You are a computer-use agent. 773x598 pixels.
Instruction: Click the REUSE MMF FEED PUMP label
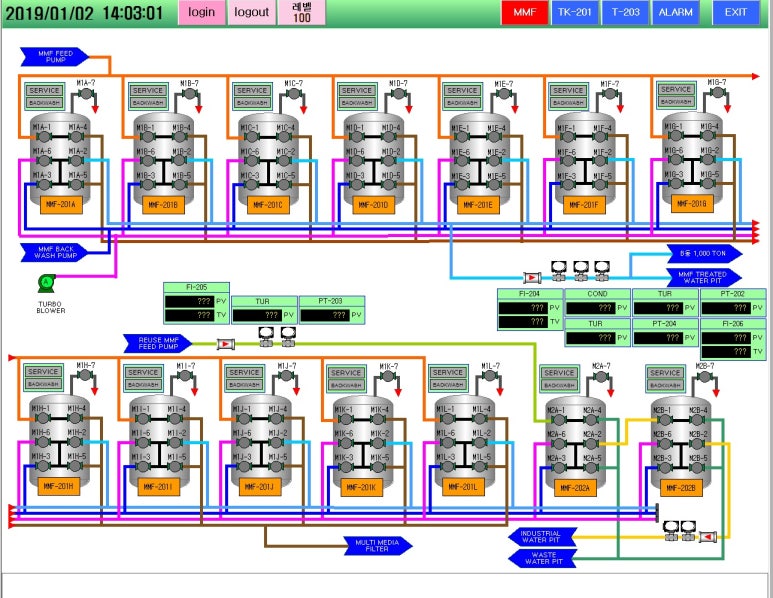tap(158, 343)
